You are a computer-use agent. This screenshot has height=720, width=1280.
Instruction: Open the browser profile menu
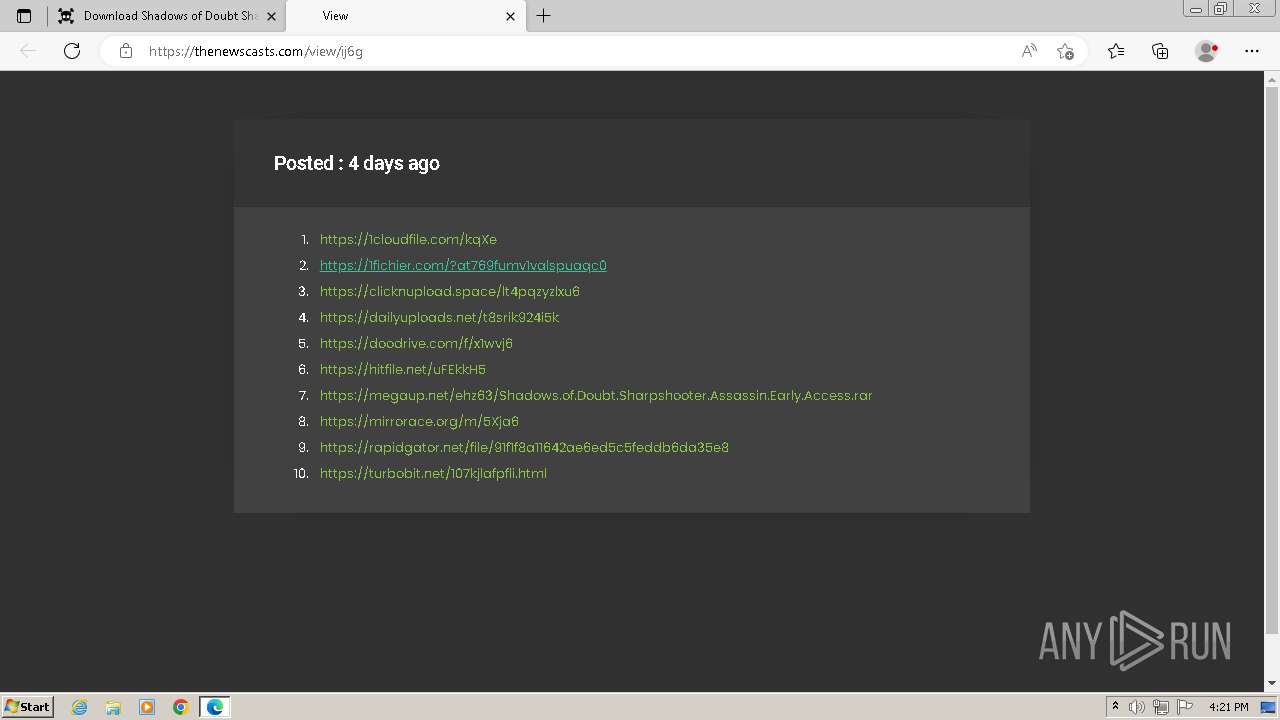point(1207,51)
